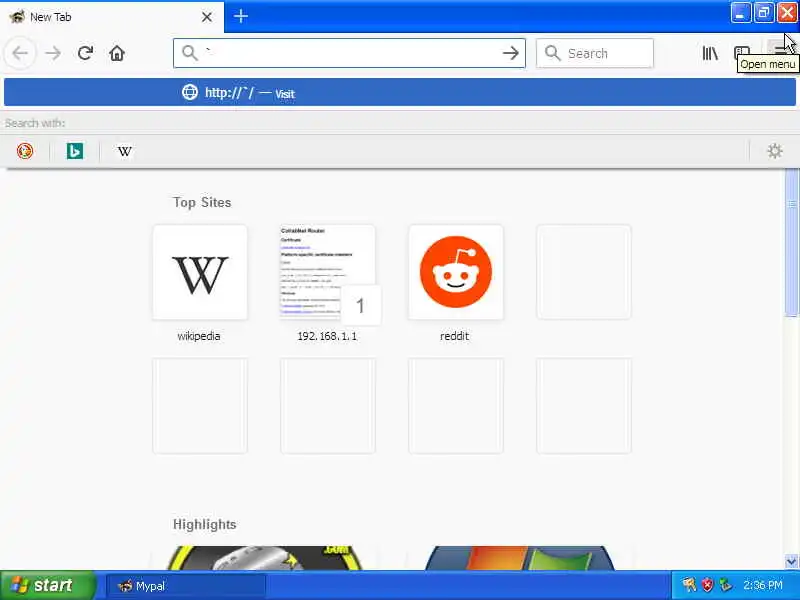The height and width of the screenshot is (600, 800).
Task: Open search settings gear icon
Action: 774,151
